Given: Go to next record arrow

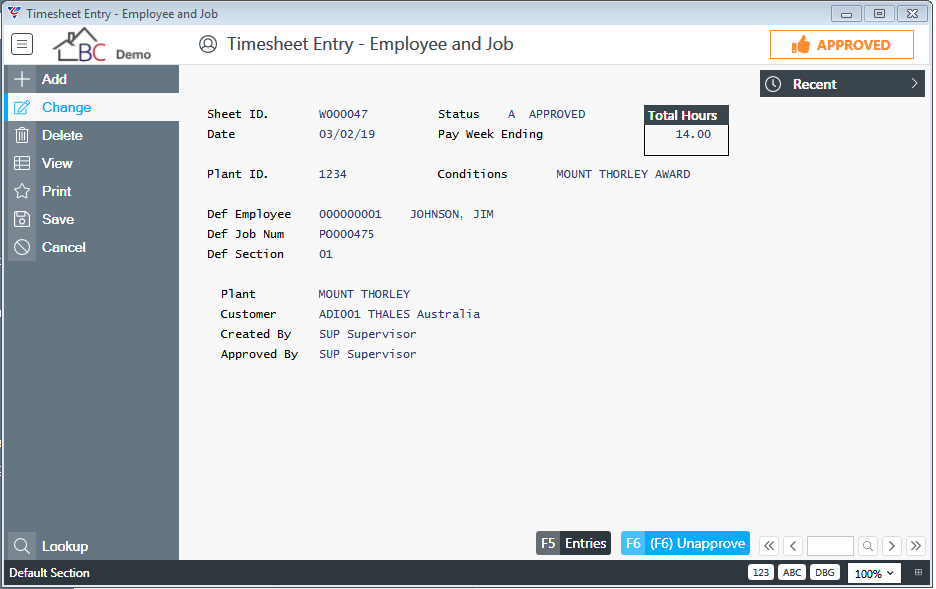Looking at the screenshot, I should [892, 545].
